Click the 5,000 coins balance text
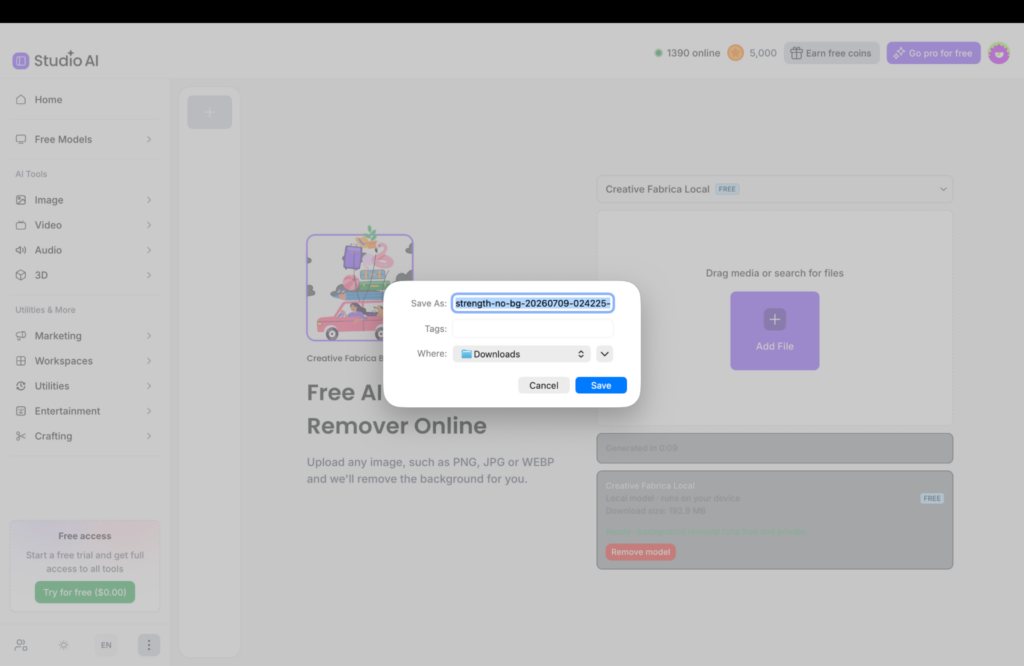This screenshot has width=1024, height=666. [763, 53]
